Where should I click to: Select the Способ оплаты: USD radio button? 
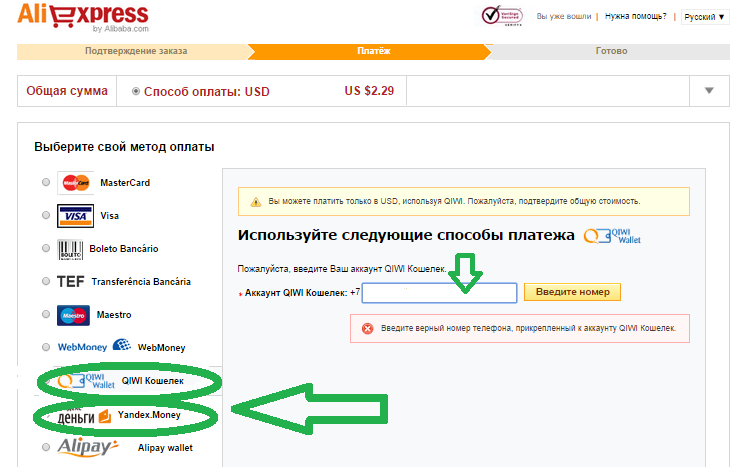pos(136,91)
